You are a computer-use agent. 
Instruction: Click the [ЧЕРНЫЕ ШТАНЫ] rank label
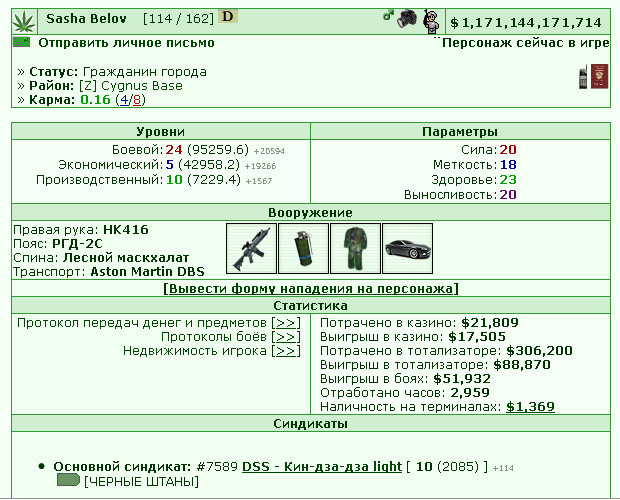(141, 481)
